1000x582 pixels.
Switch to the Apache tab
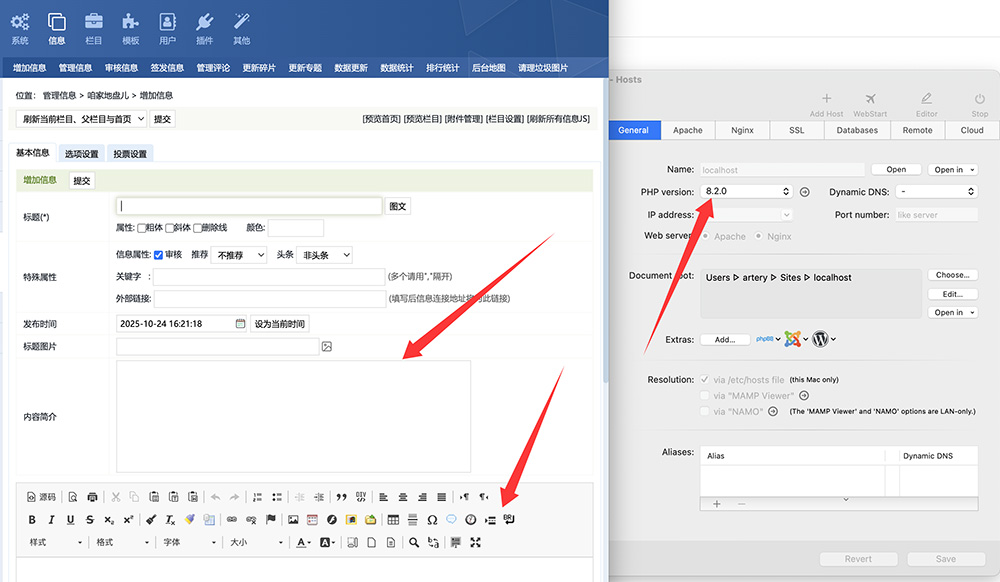[x=687, y=130]
